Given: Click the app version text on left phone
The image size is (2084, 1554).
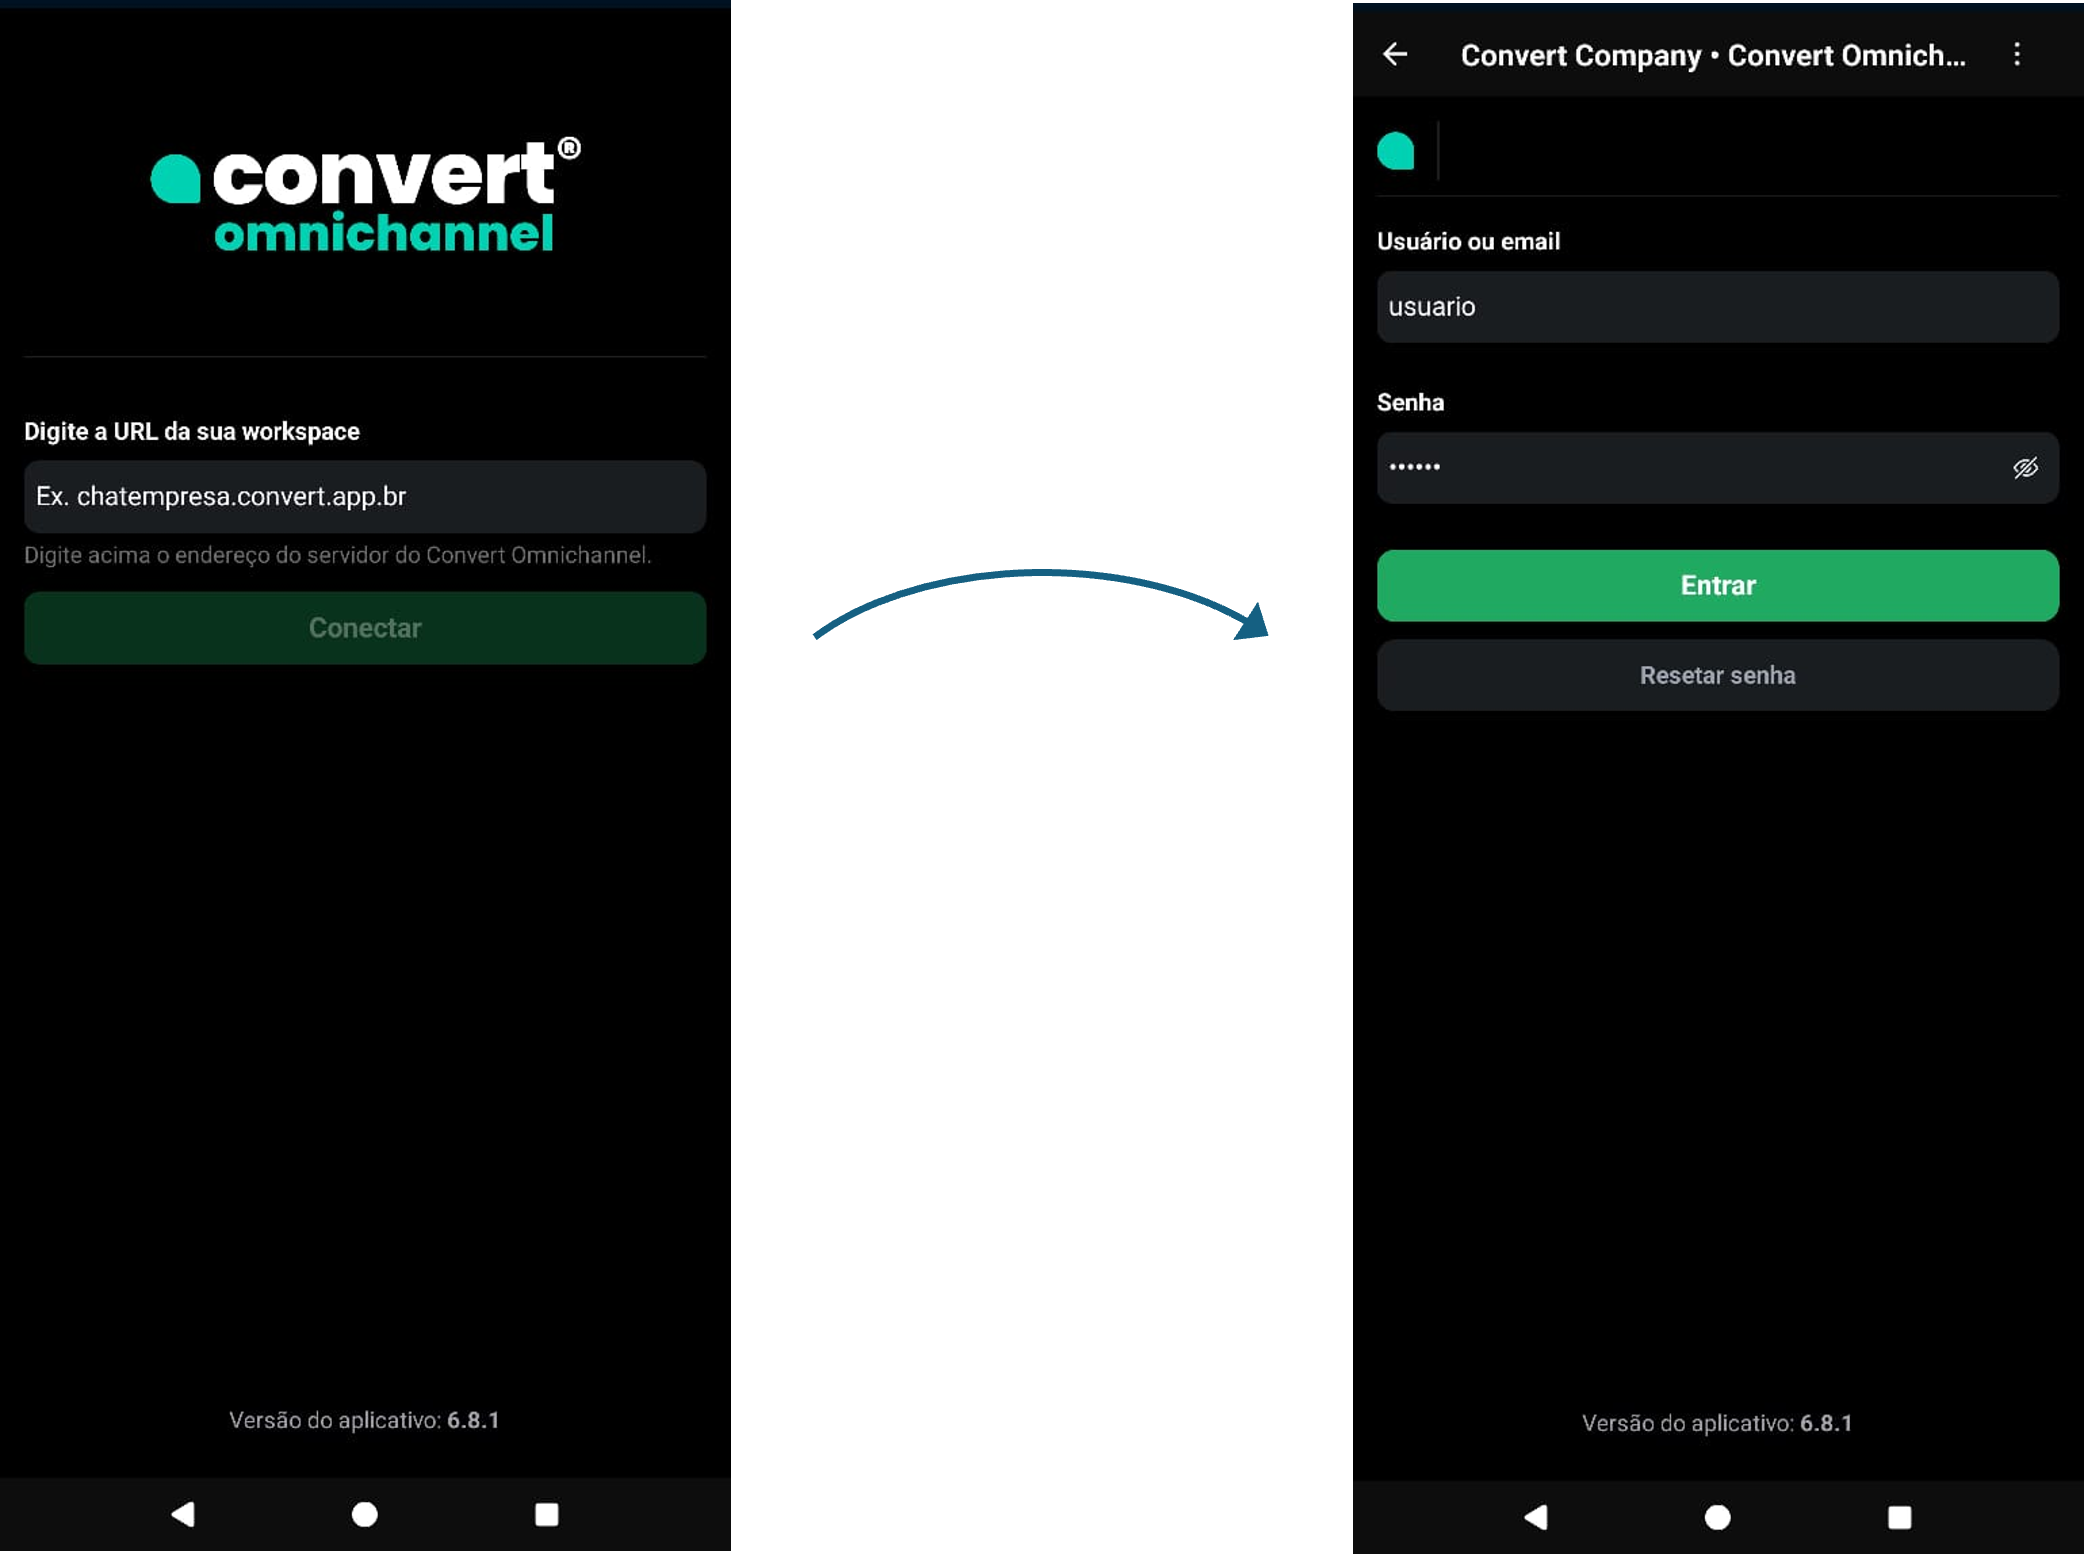Looking at the screenshot, I should (364, 1420).
